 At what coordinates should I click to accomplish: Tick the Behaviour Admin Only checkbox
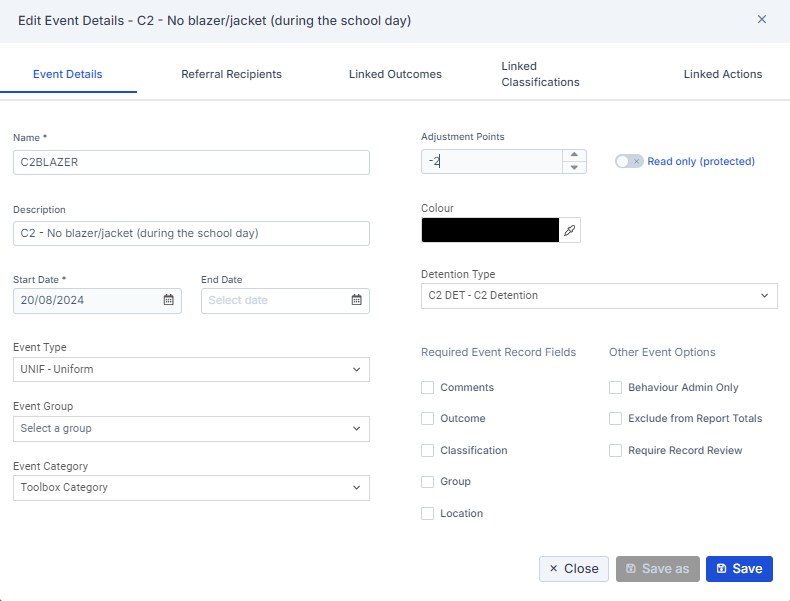(616, 387)
